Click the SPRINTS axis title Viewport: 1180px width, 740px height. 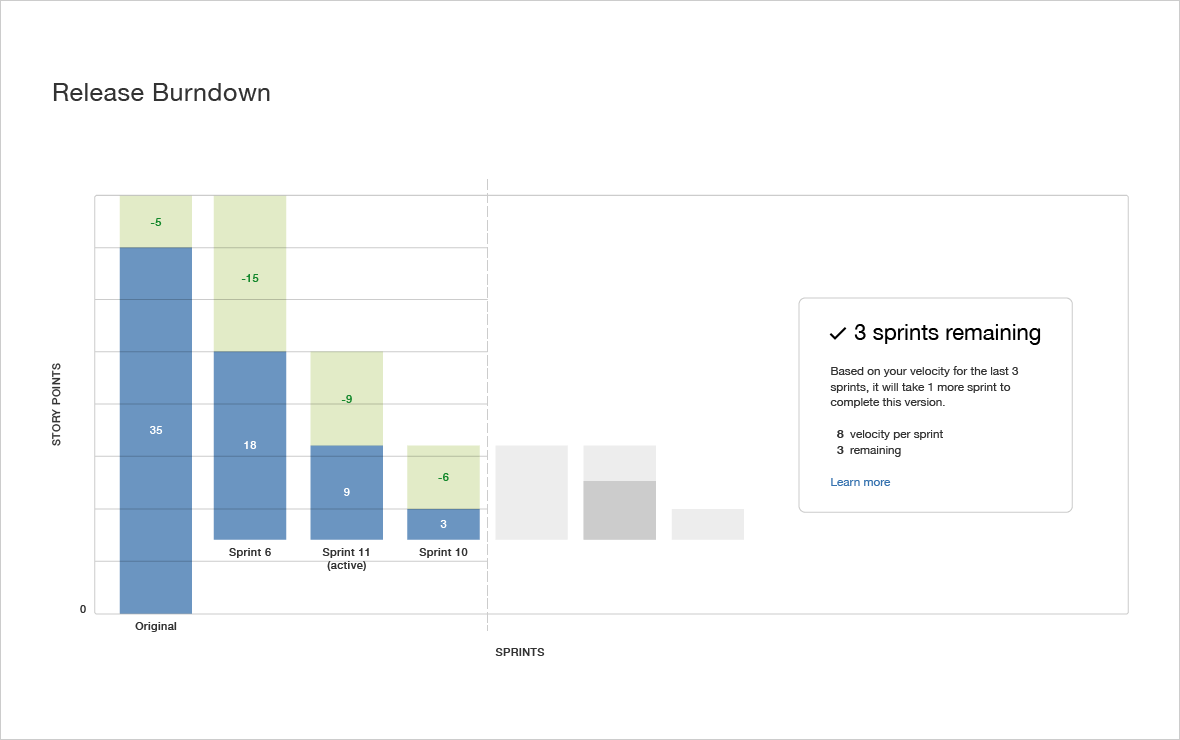[519, 652]
